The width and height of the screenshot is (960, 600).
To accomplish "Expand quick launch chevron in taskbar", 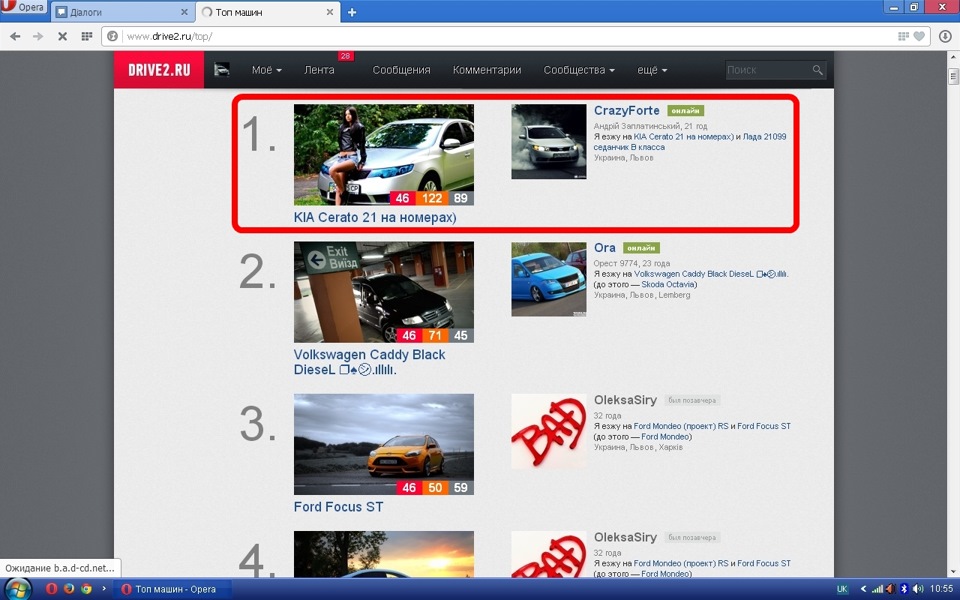I will coord(104,589).
